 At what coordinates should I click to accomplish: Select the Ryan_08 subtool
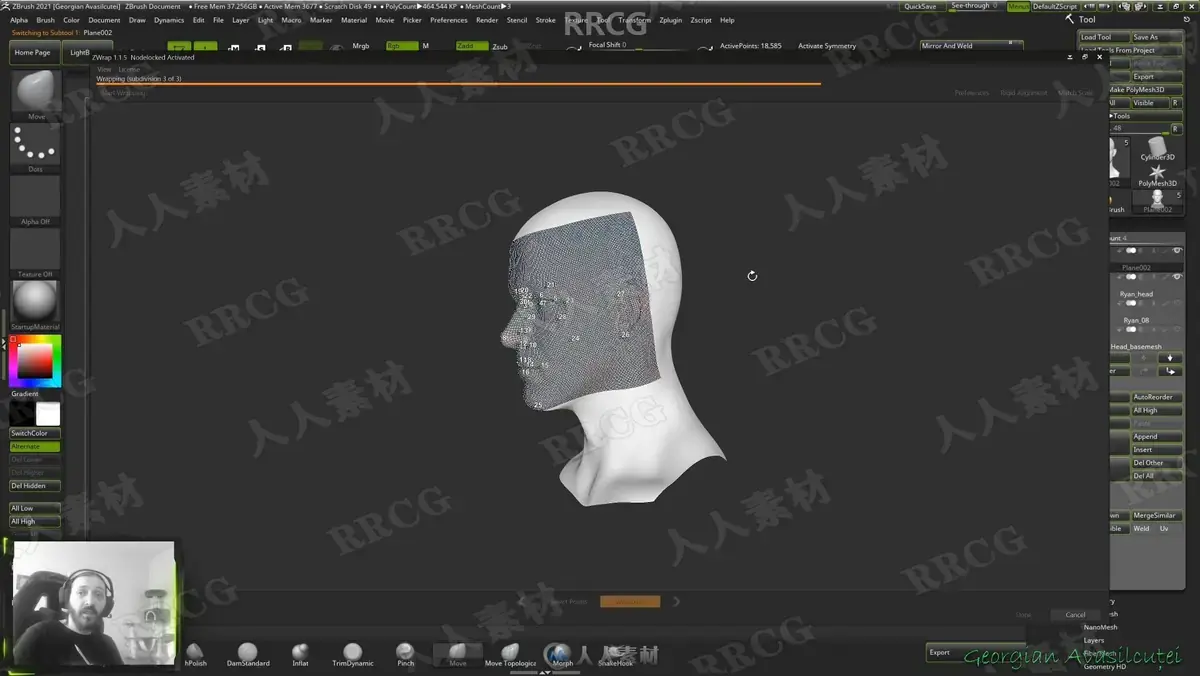tap(1134, 320)
